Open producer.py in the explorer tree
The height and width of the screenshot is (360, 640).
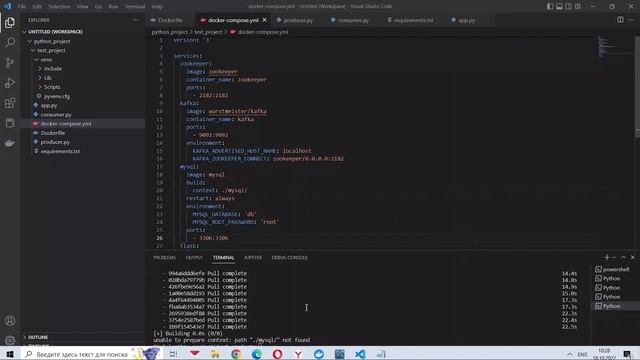[x=55, y=142]
